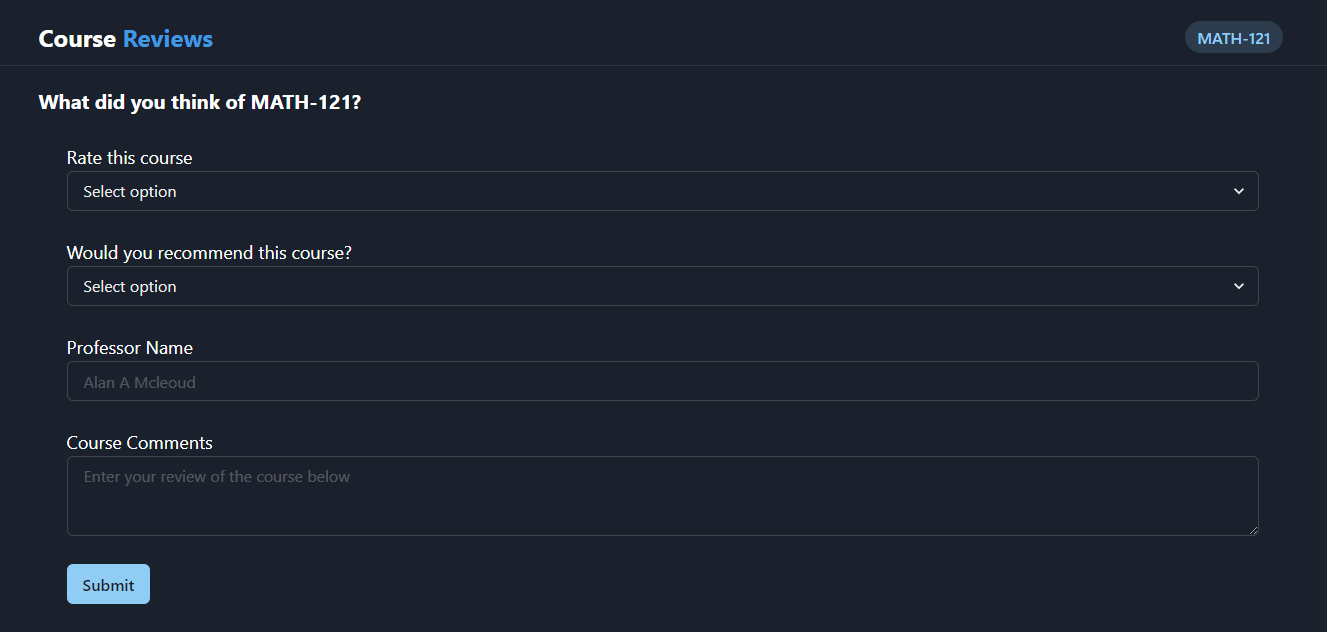Screen dimensions: 1327x632
Task: Click the MATH-121 course badge
Action: click(1233, 38)
